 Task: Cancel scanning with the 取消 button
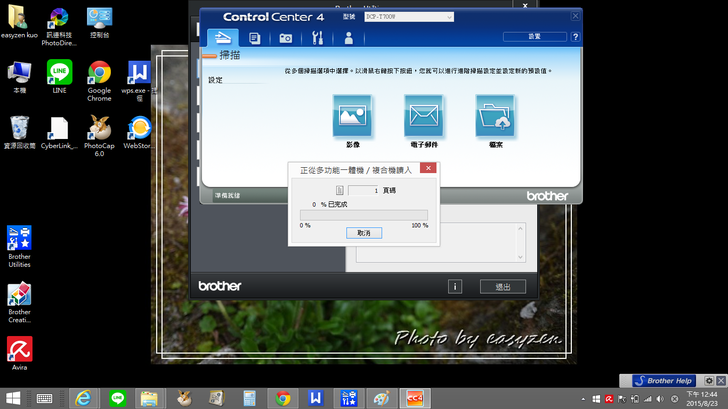[x=364, y=233]
